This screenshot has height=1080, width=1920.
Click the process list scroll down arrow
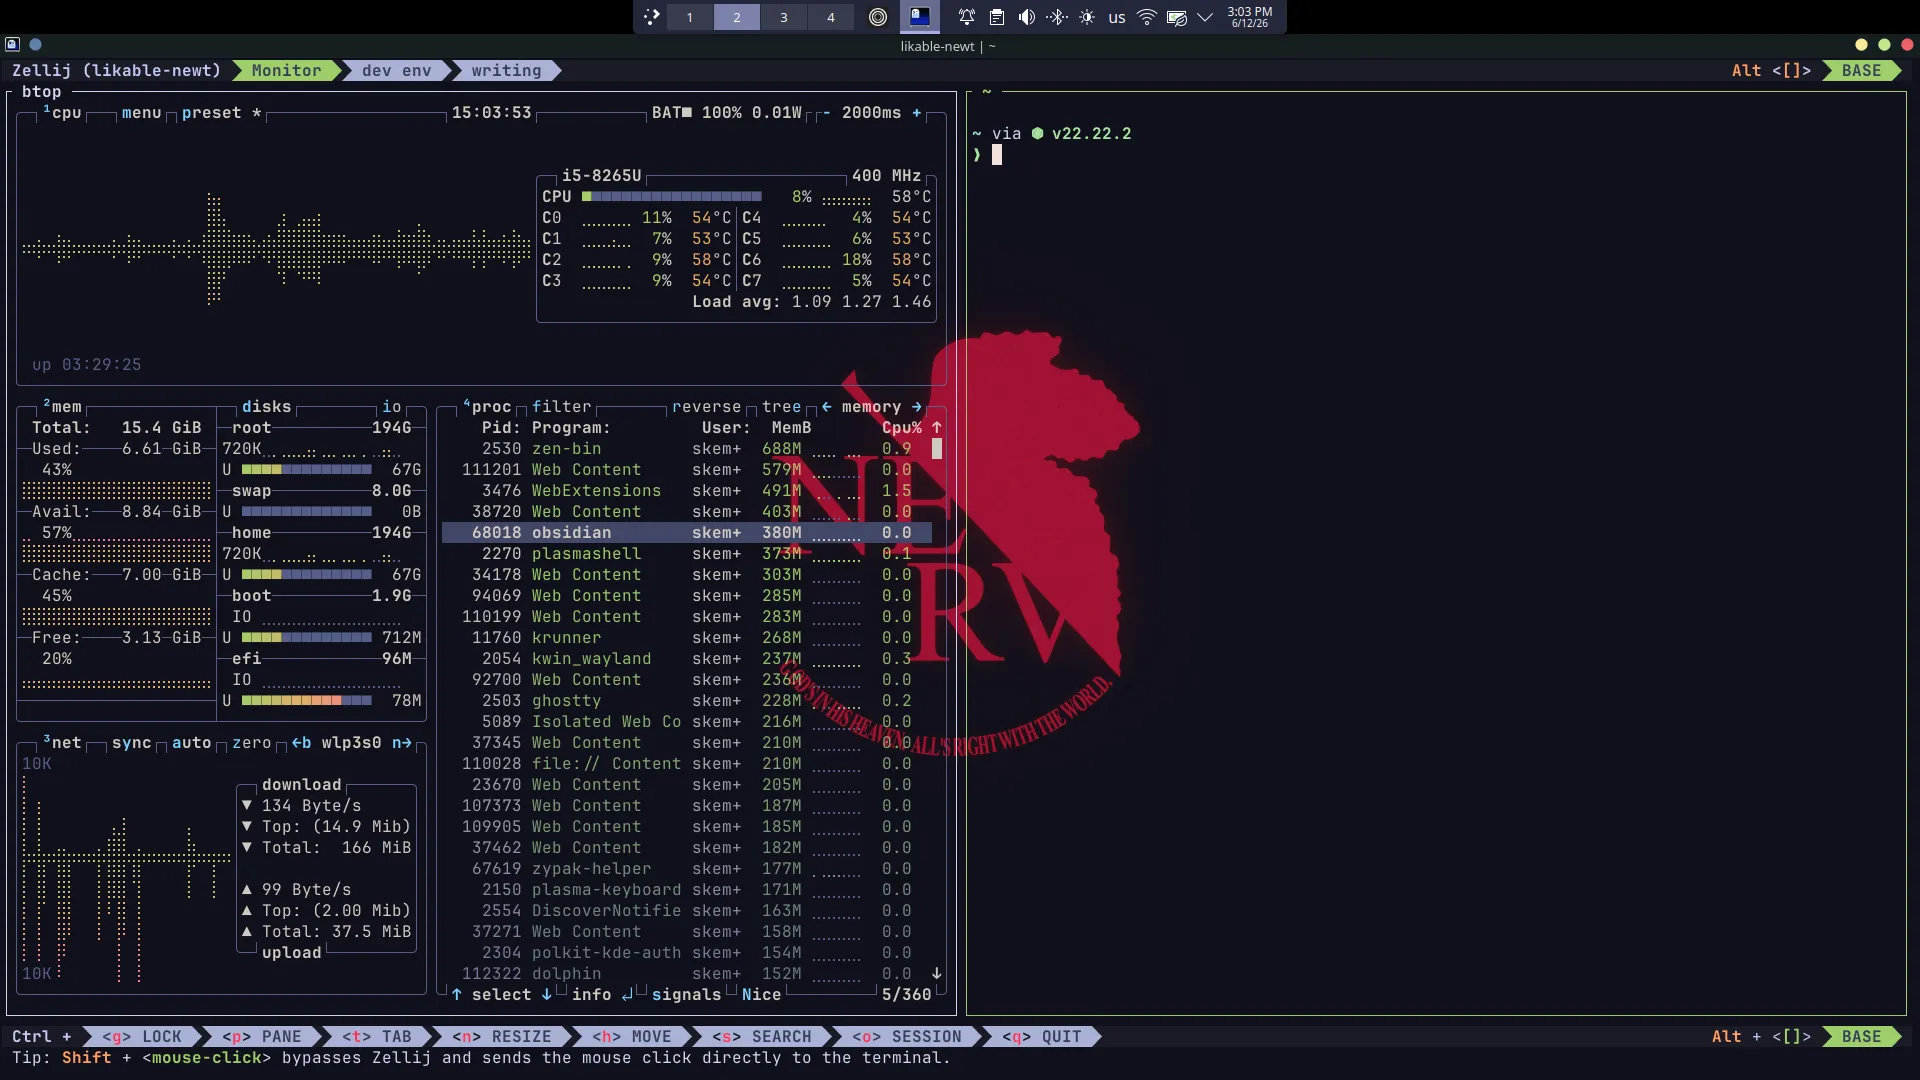936,974
